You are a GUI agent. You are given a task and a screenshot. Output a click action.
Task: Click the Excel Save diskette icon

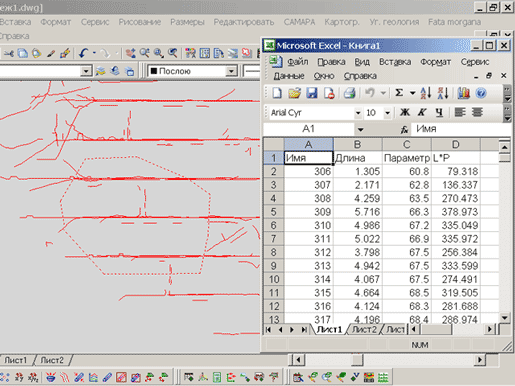(x=312, y=93)
